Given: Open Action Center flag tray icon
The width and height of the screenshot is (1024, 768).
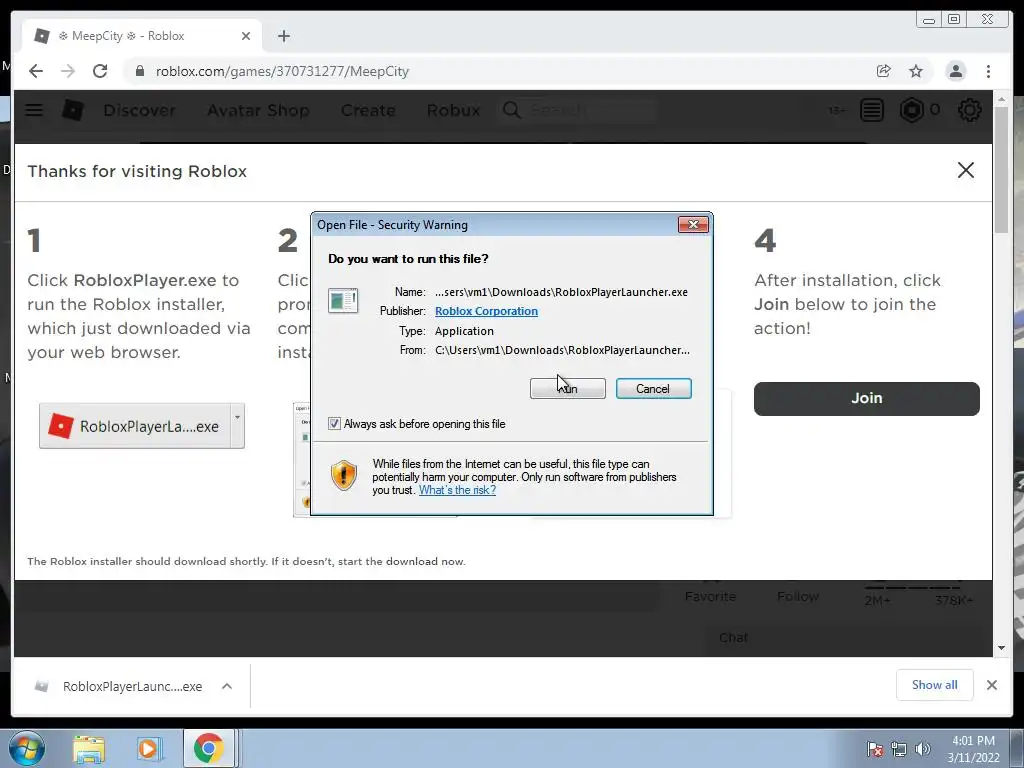Looking at the screenshot, I should coord(875,749).
